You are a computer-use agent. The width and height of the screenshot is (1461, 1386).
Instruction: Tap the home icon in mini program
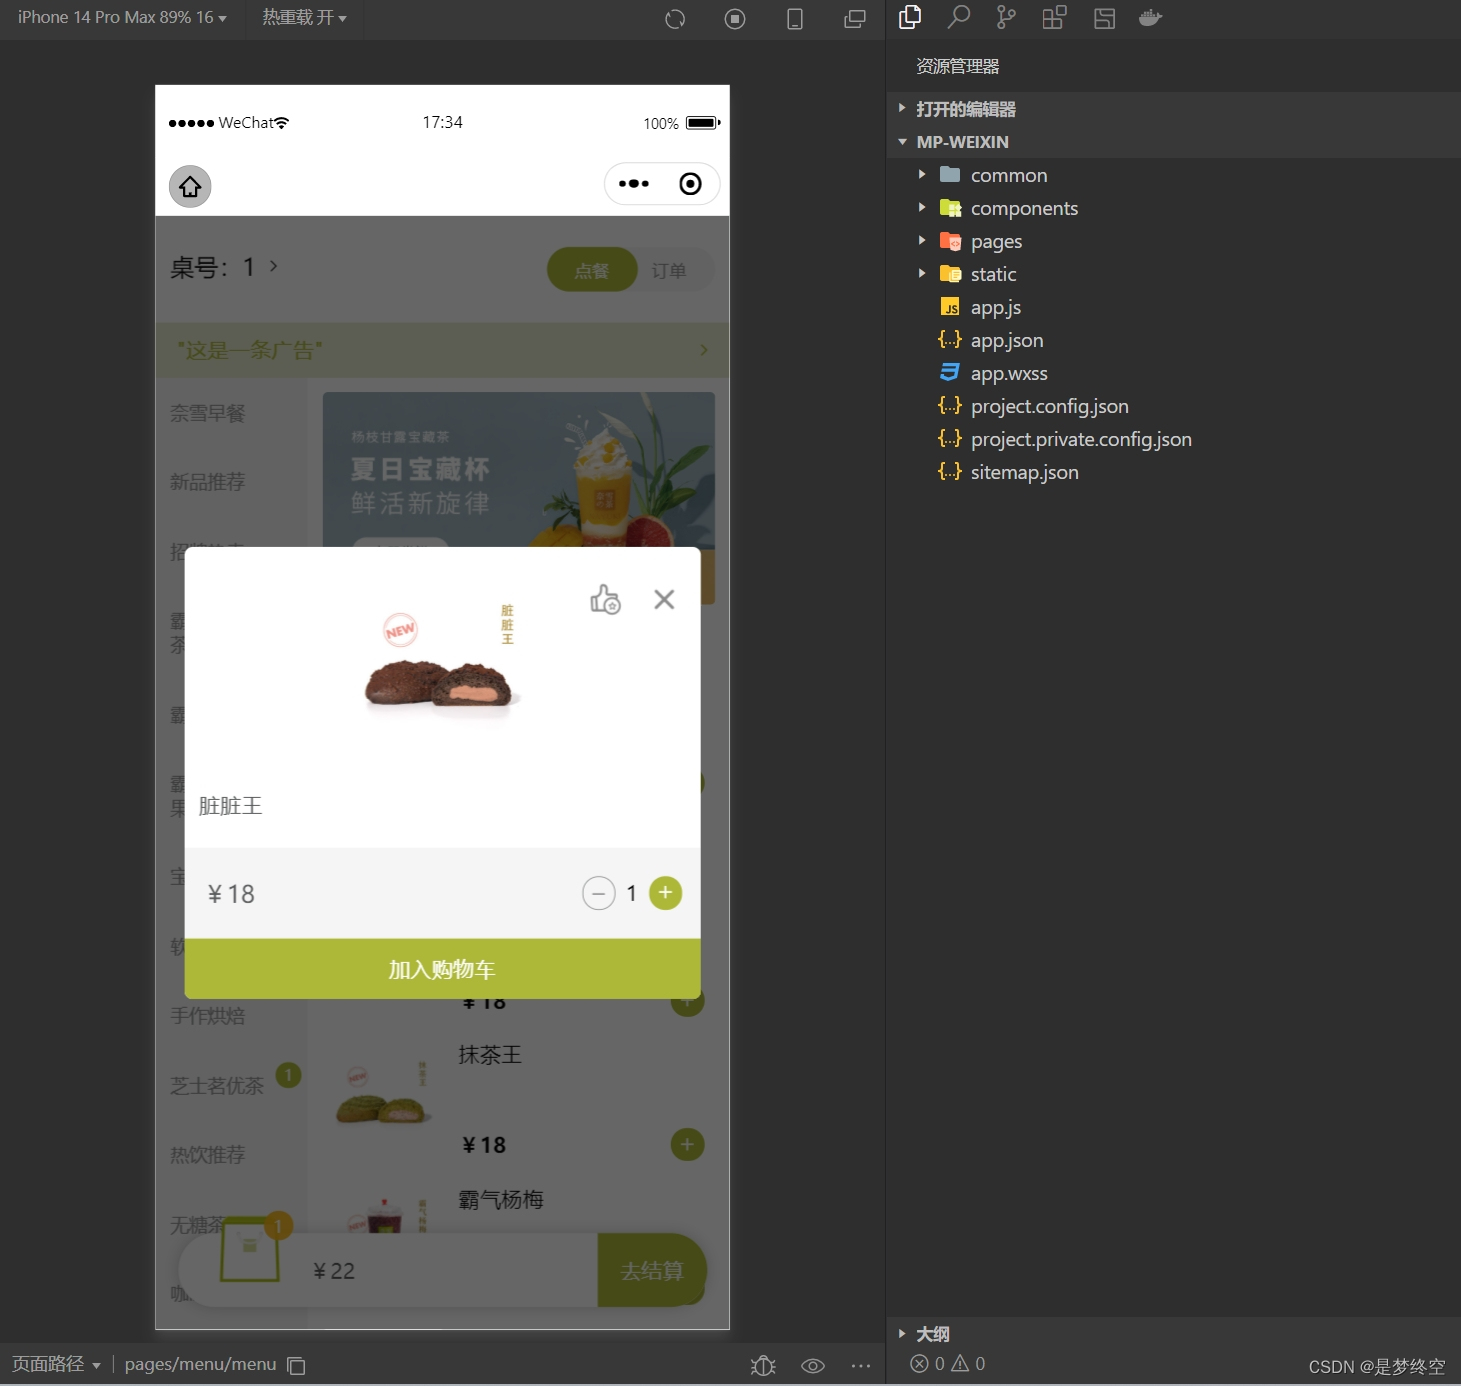(x=190, y=186)
